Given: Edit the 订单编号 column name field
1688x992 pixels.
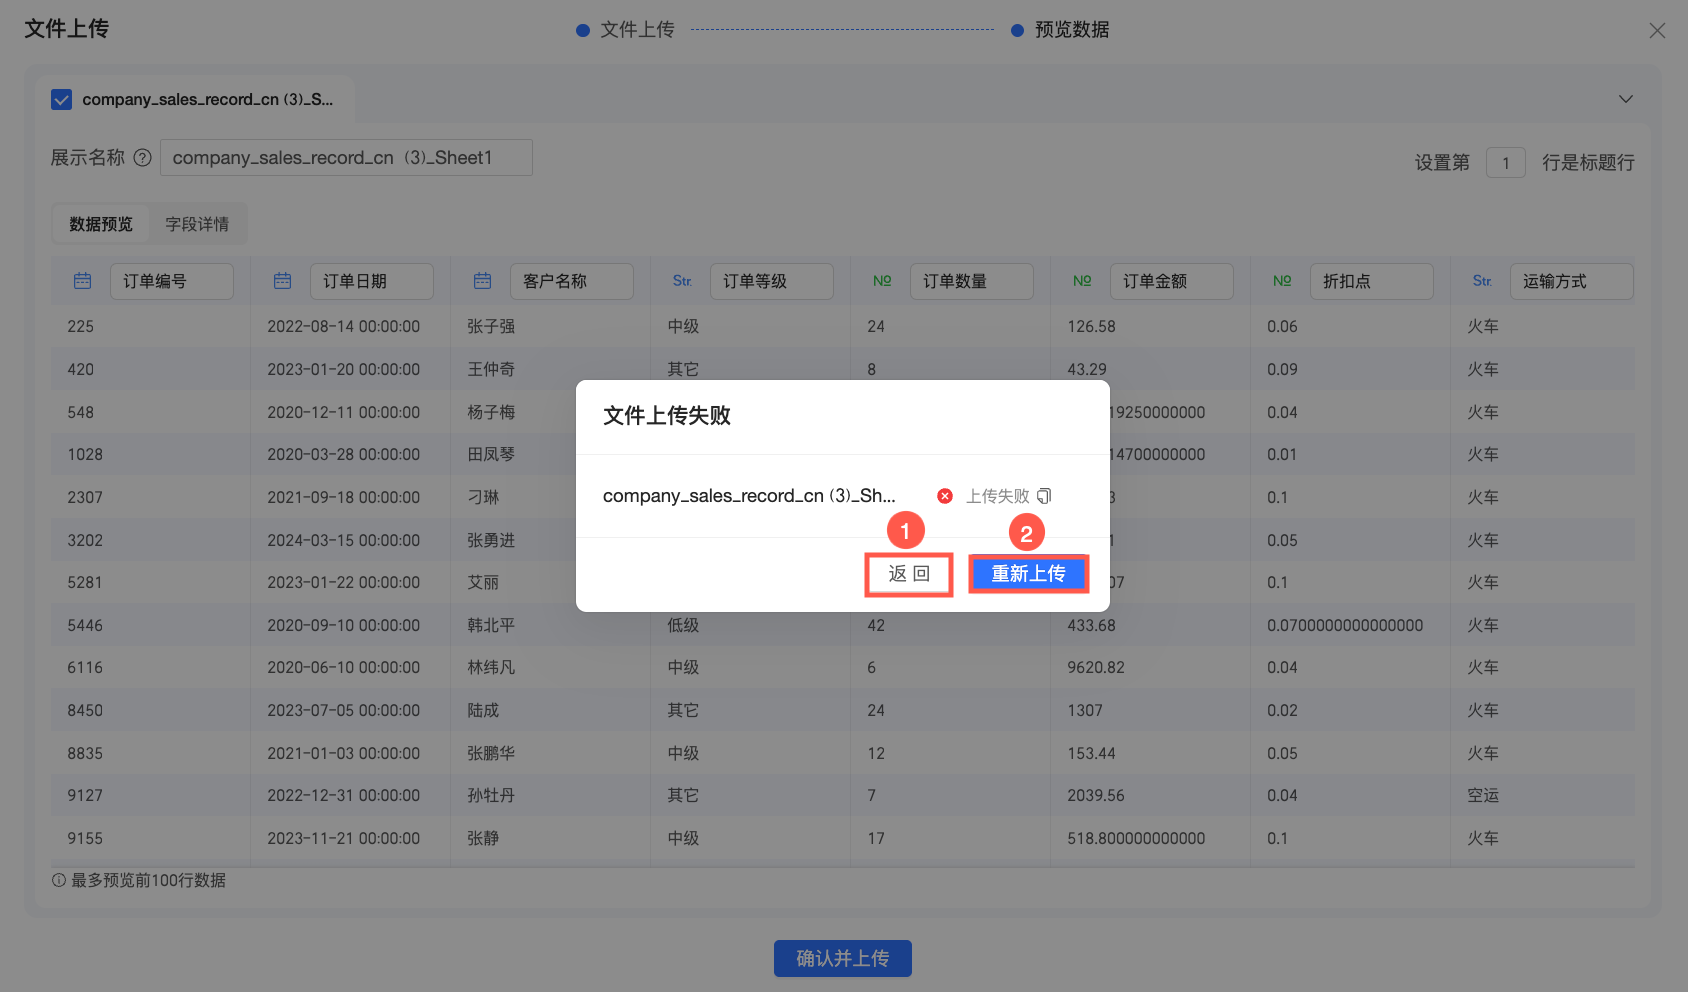Looking at the screenshot, I should (172, 281).
